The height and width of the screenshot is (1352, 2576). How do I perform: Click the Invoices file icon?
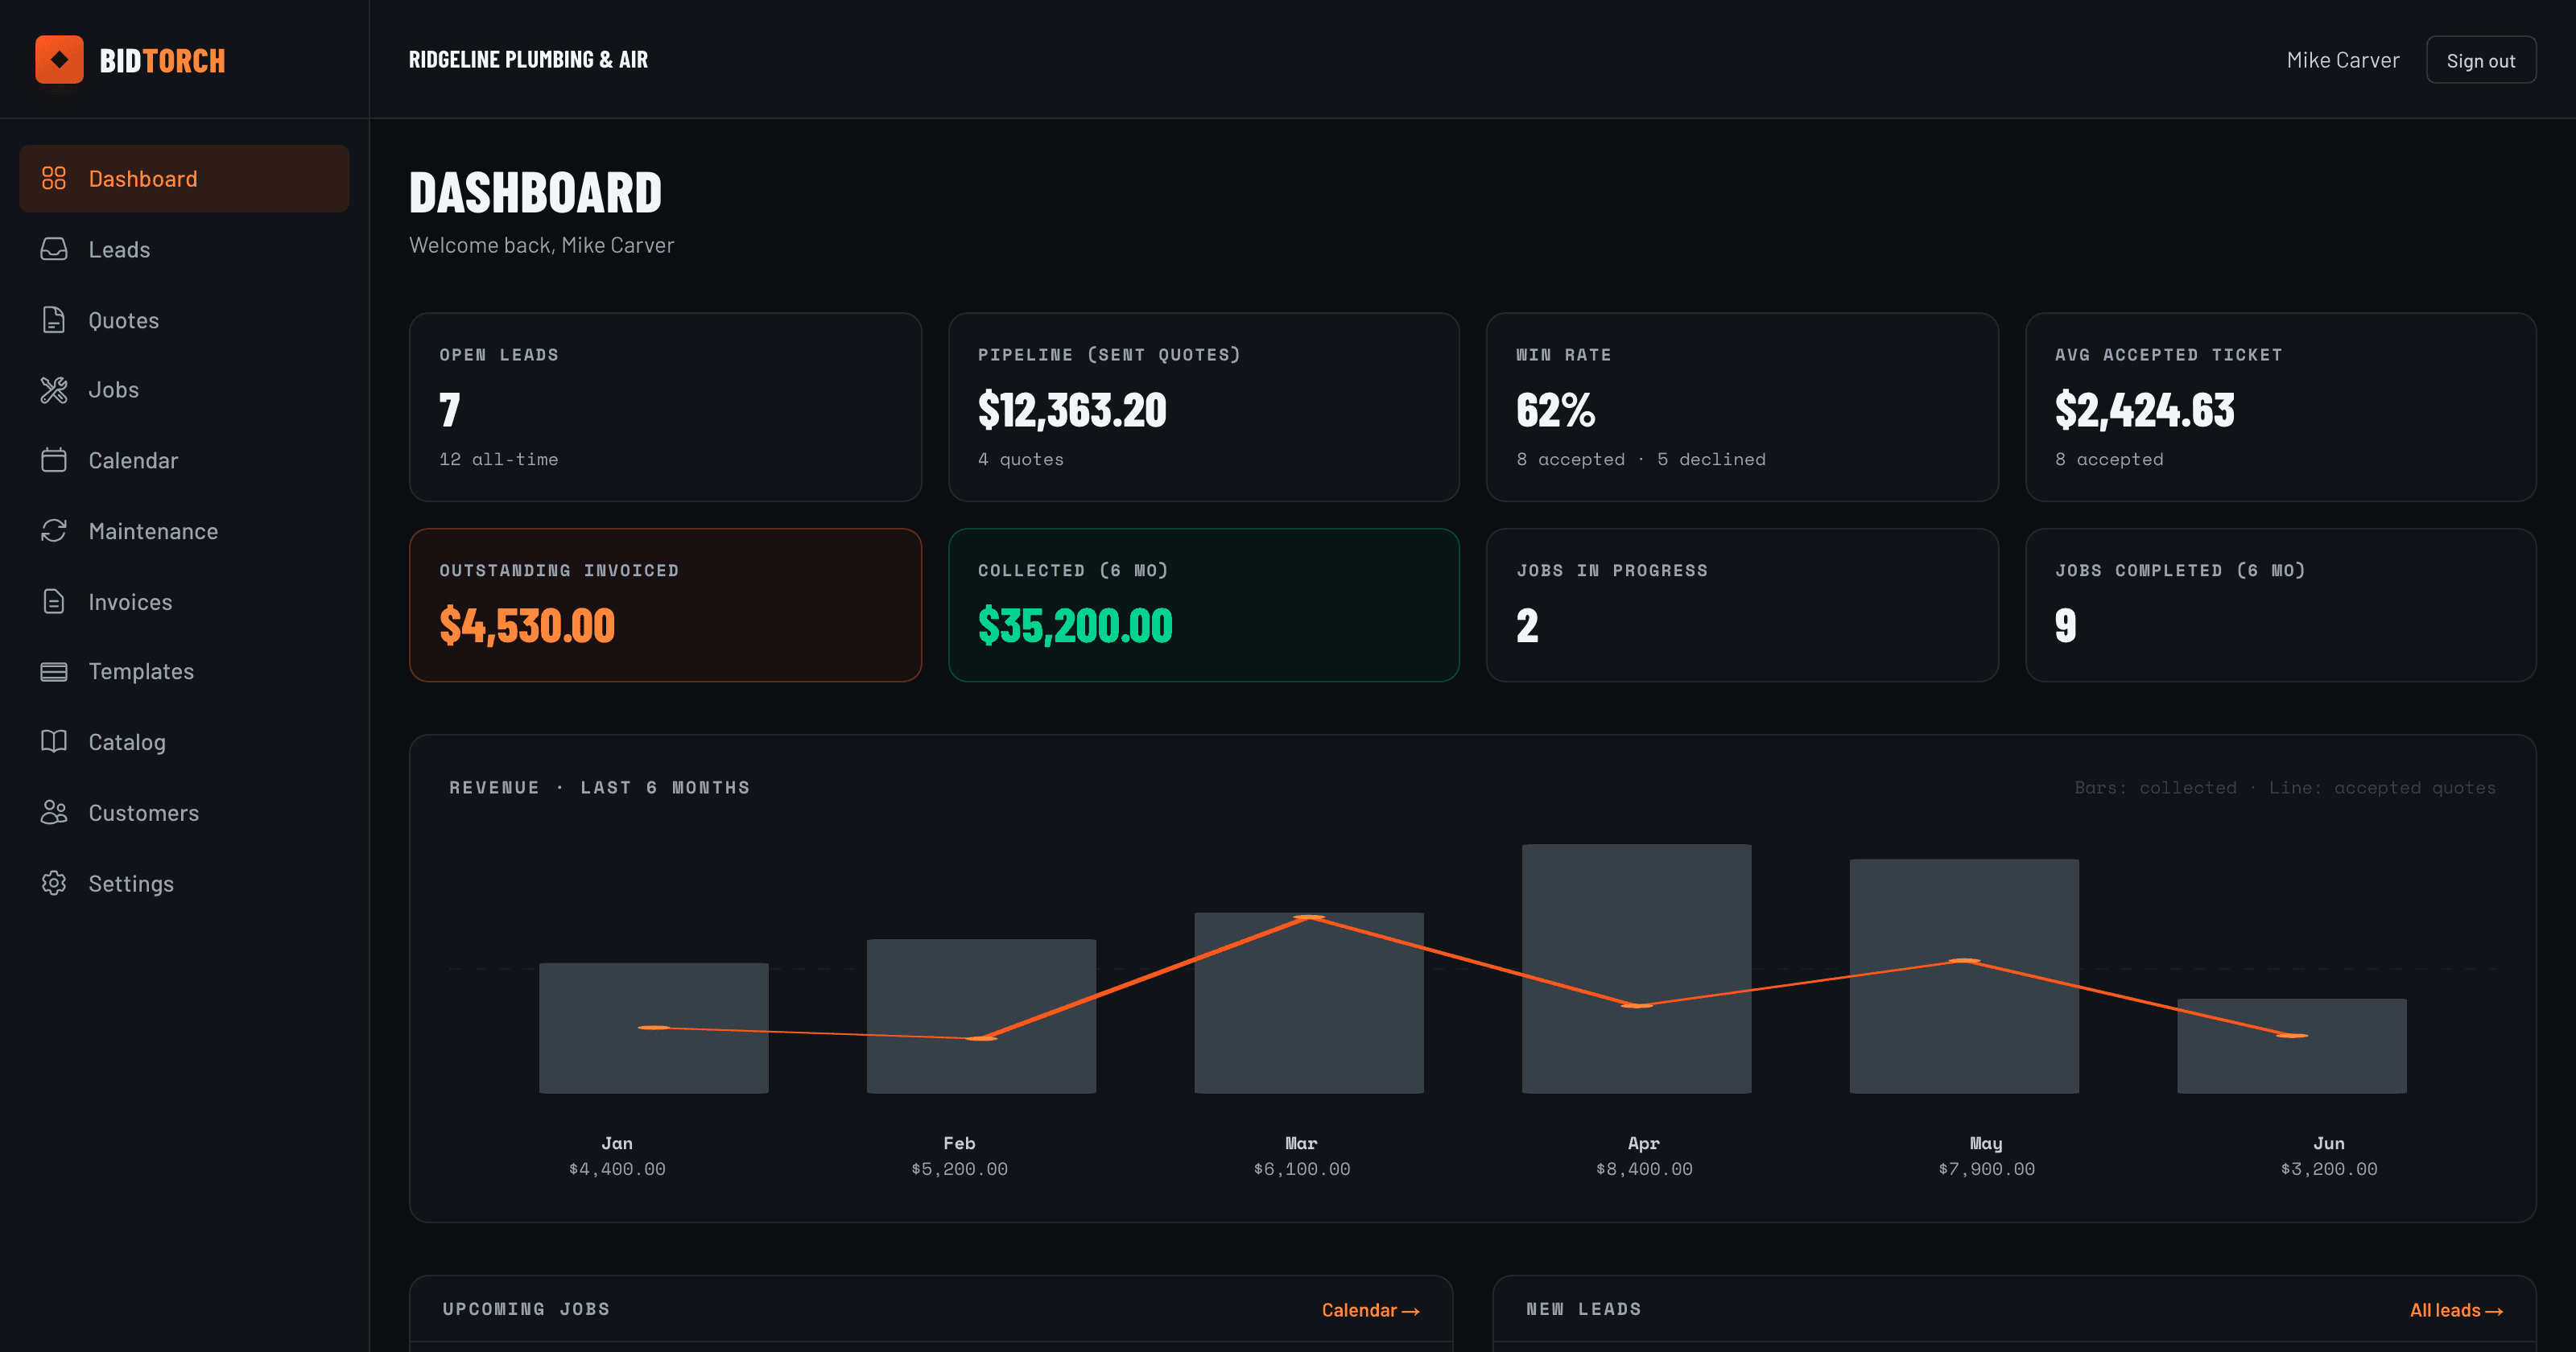point(54,601)
